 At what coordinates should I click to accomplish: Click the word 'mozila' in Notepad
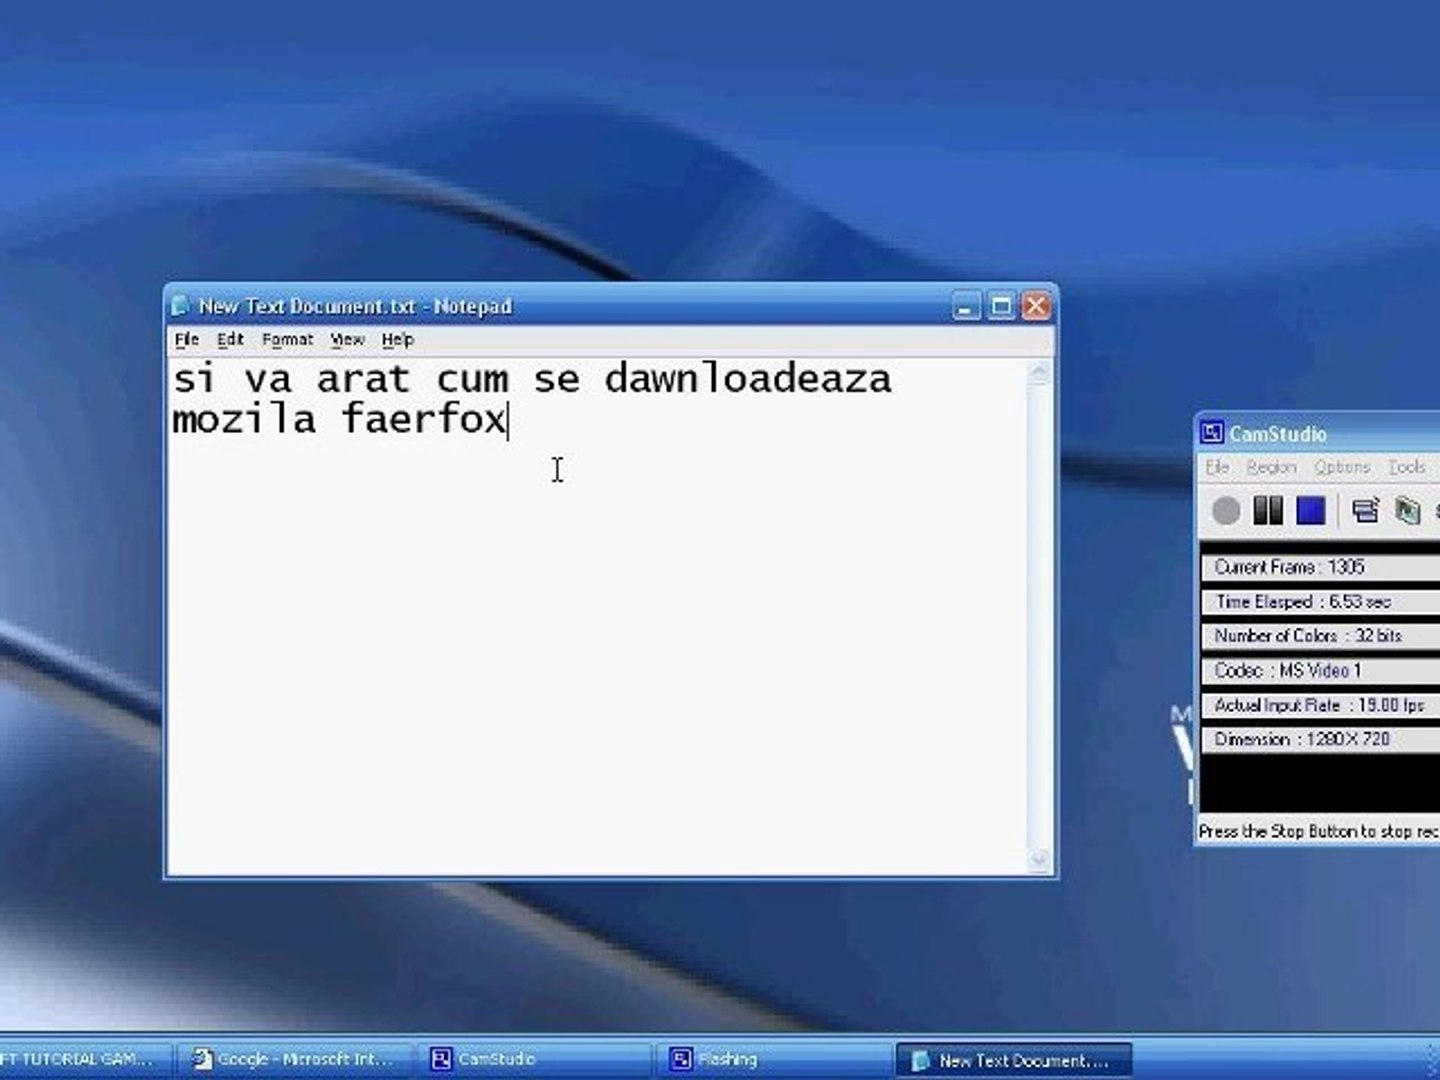244,418
